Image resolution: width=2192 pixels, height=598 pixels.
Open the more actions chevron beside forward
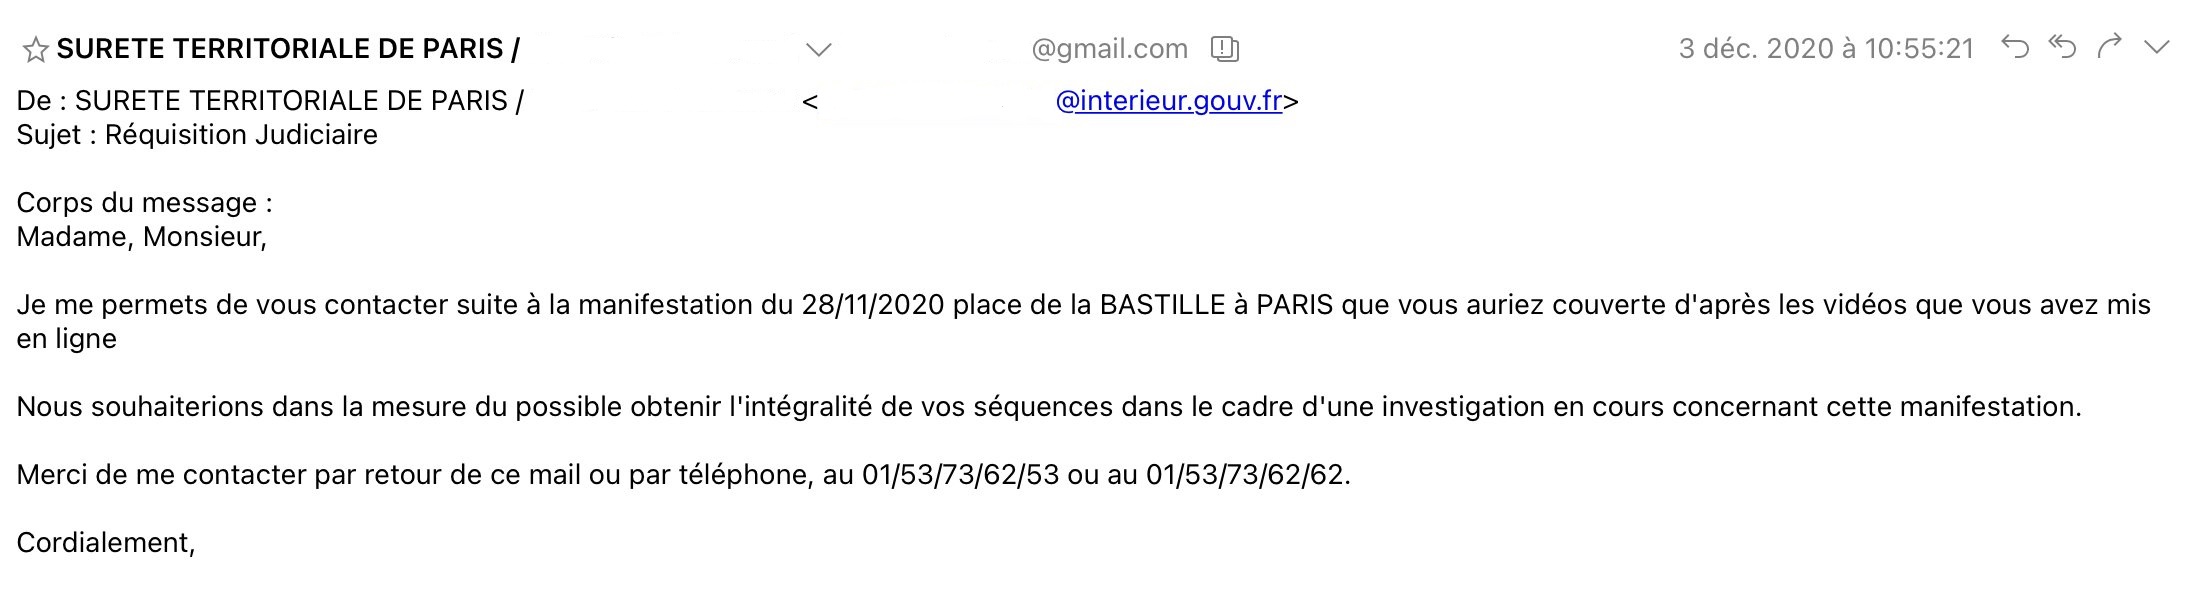tap(2157, 48)
